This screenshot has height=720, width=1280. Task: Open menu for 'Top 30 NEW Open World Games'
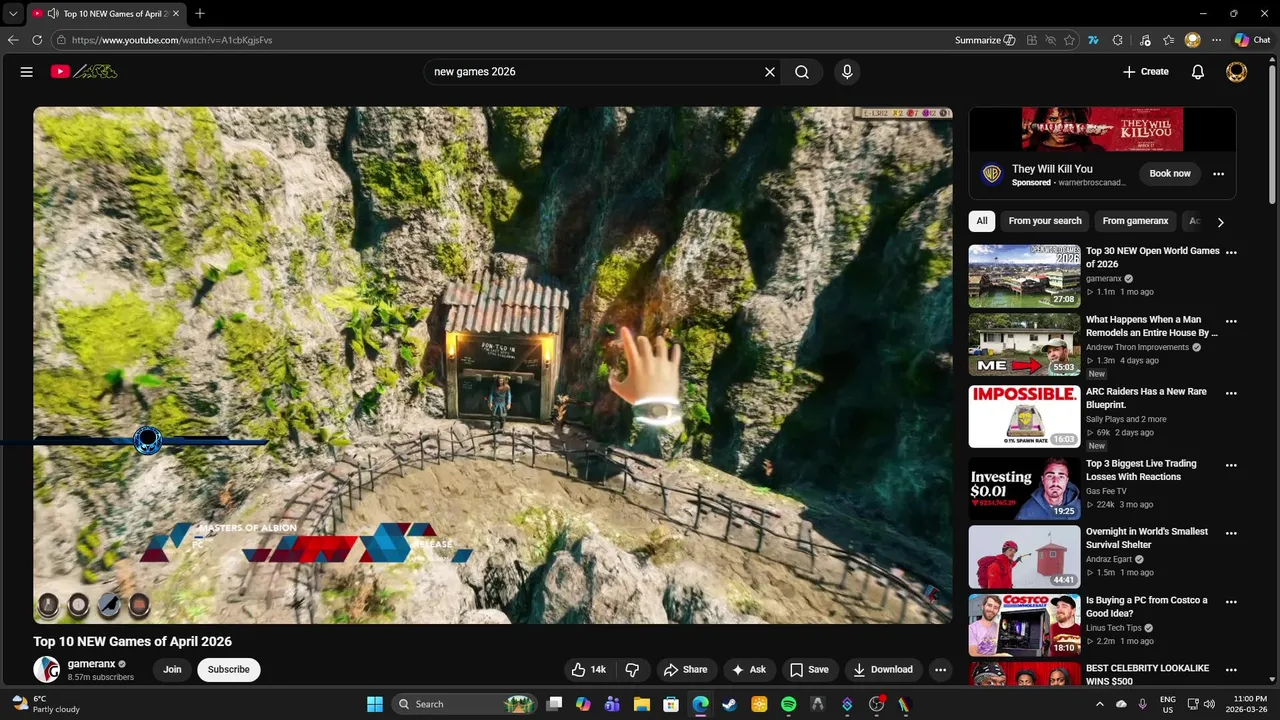(1231, 253)
